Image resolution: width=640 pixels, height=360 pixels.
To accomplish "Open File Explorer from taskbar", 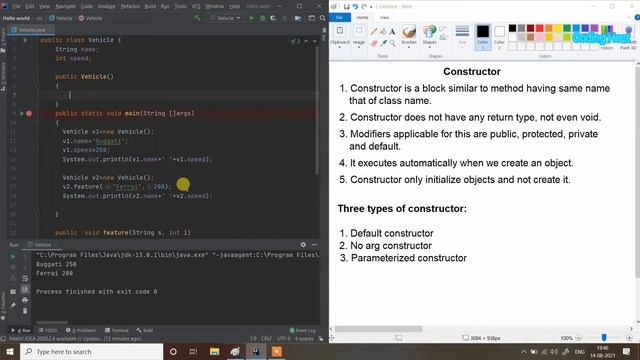I will click(x=214, y=352).
